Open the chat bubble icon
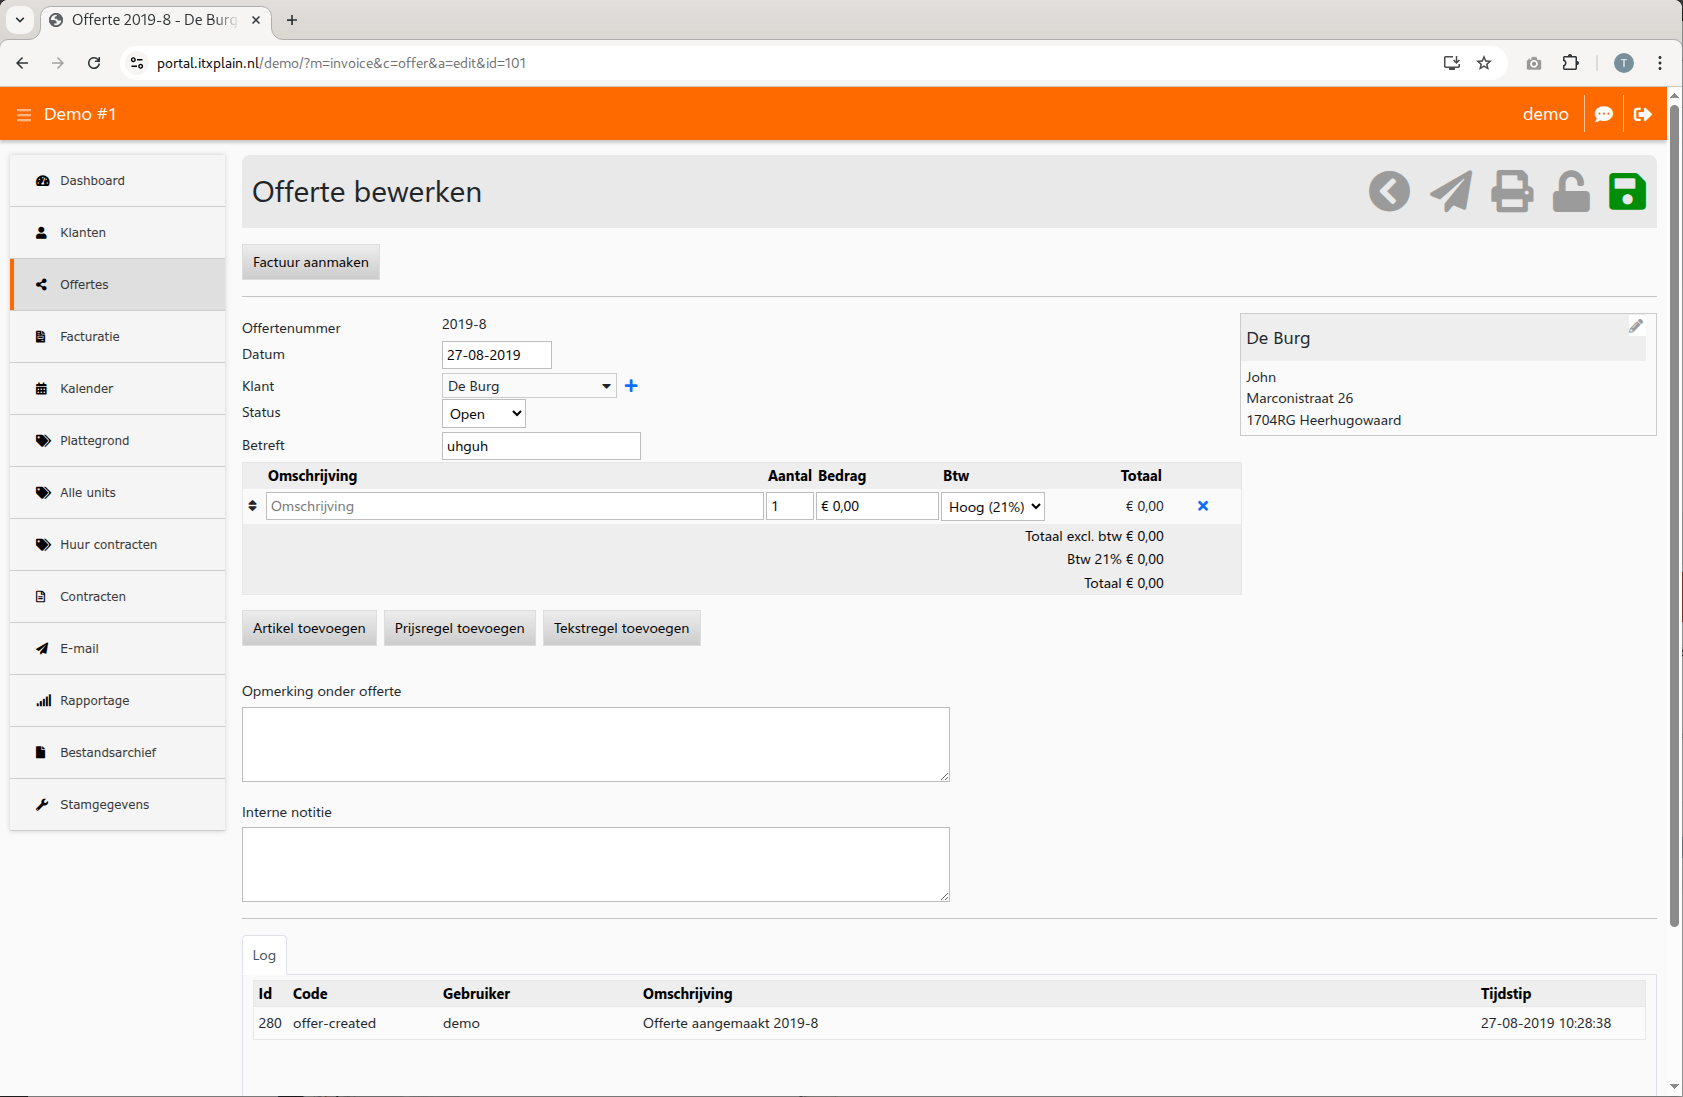 1603,115
